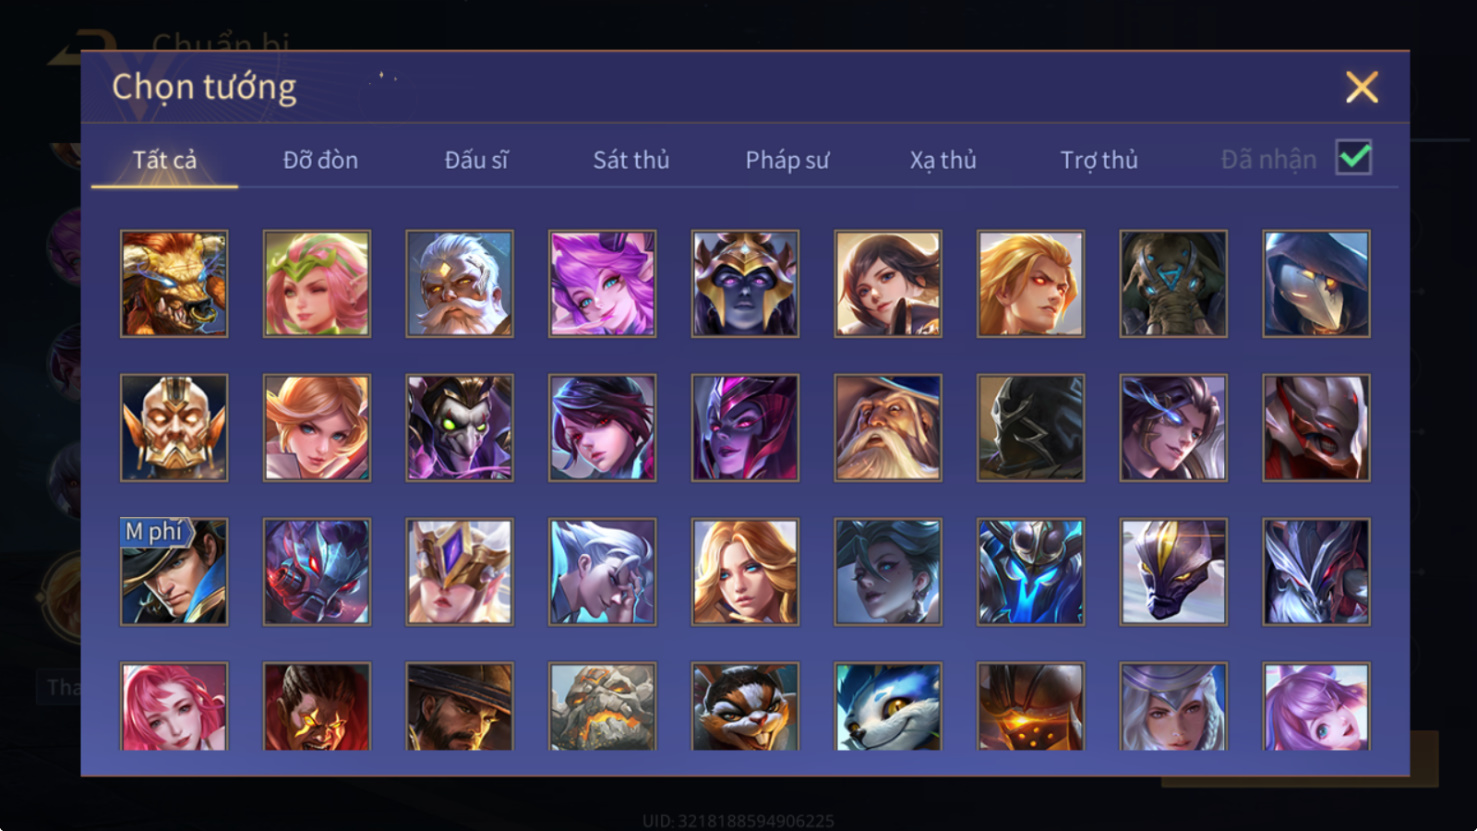Viewport: 1477px width, 831px height.
Task: View the Trợ thủ tab
Action: [1099, 160]
